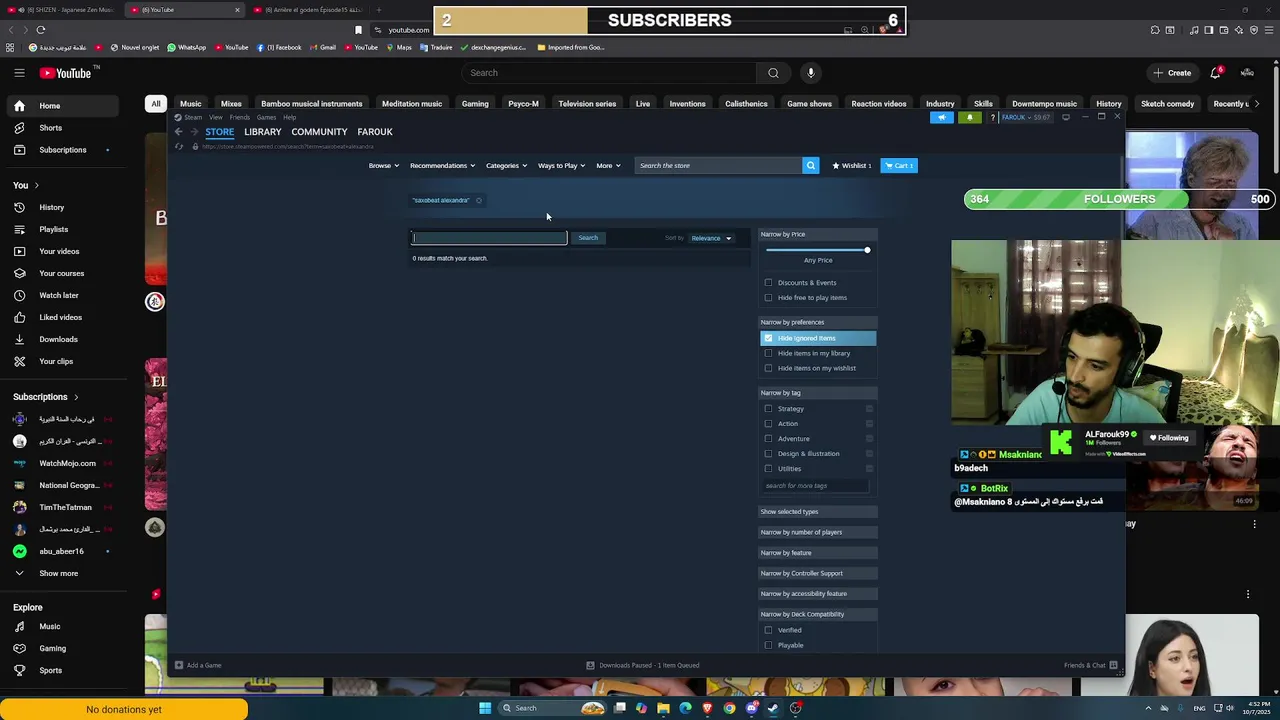Click the Windows Start button
This screenshot has width=1280, height=720.
pyautogui.click(x=485, y=708)
